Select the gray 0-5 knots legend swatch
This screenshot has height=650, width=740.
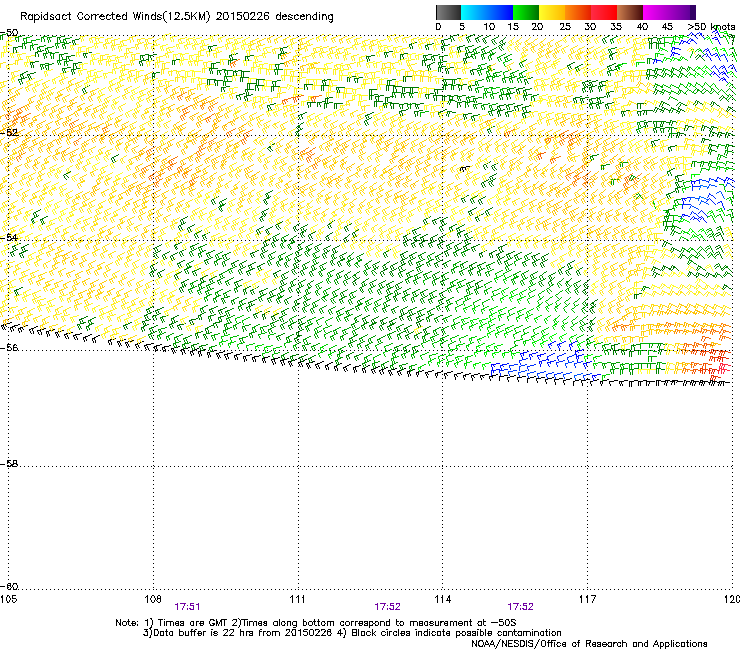[x=448, y=12]
